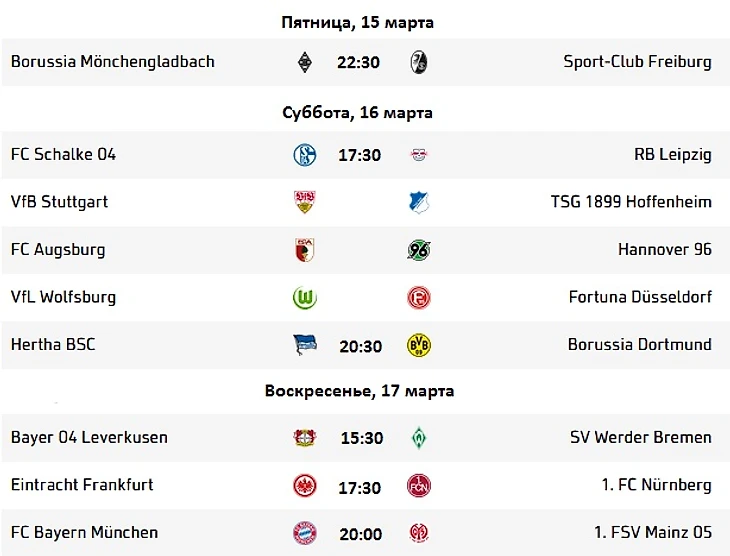Viewport: 730px width, 556px height.
Task: Select the Суббота, 16 марта date header
Action: tap(358, 113)
